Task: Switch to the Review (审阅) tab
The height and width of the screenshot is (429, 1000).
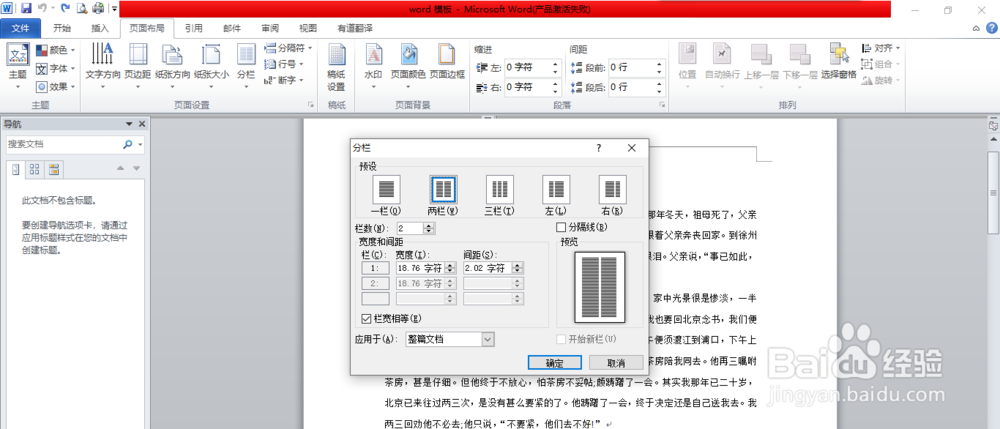Action: click(270, 28)
